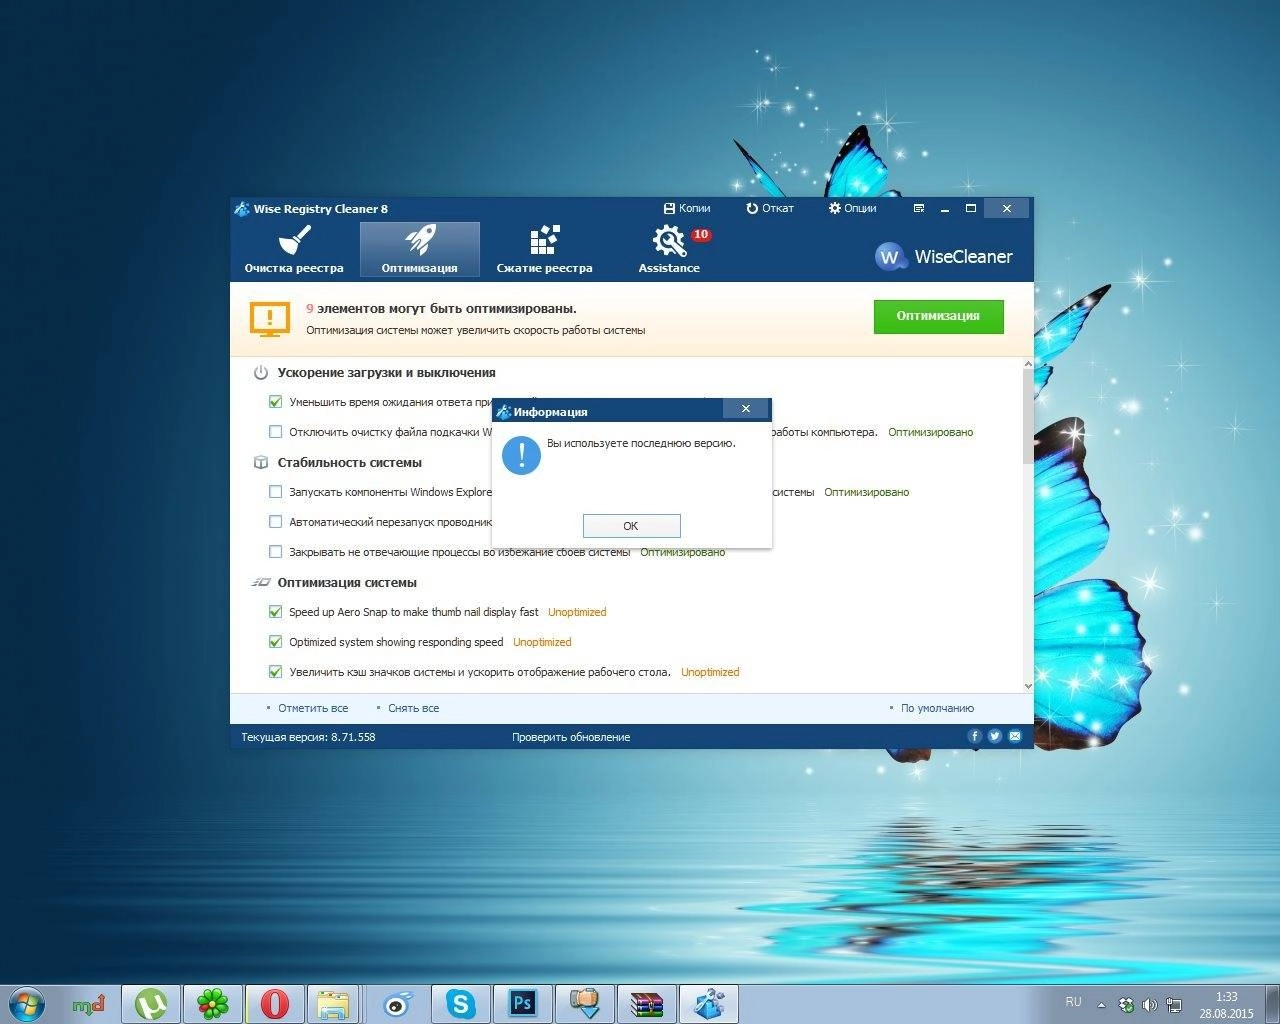1280x1024 pixels.
Task: Click the red 10 notification badge
Action: [x=701, y=235]
